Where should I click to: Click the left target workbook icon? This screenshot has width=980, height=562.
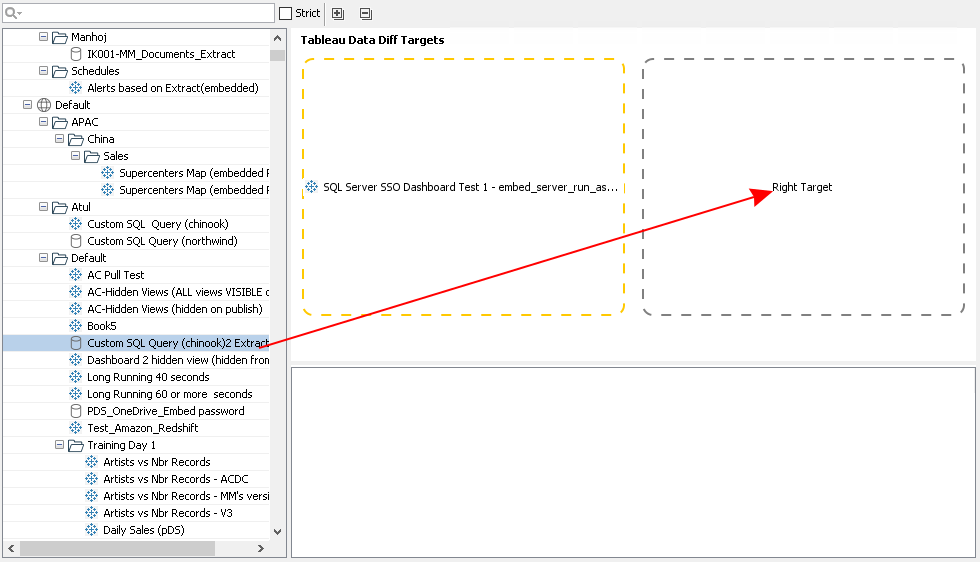tap(311, 186)
